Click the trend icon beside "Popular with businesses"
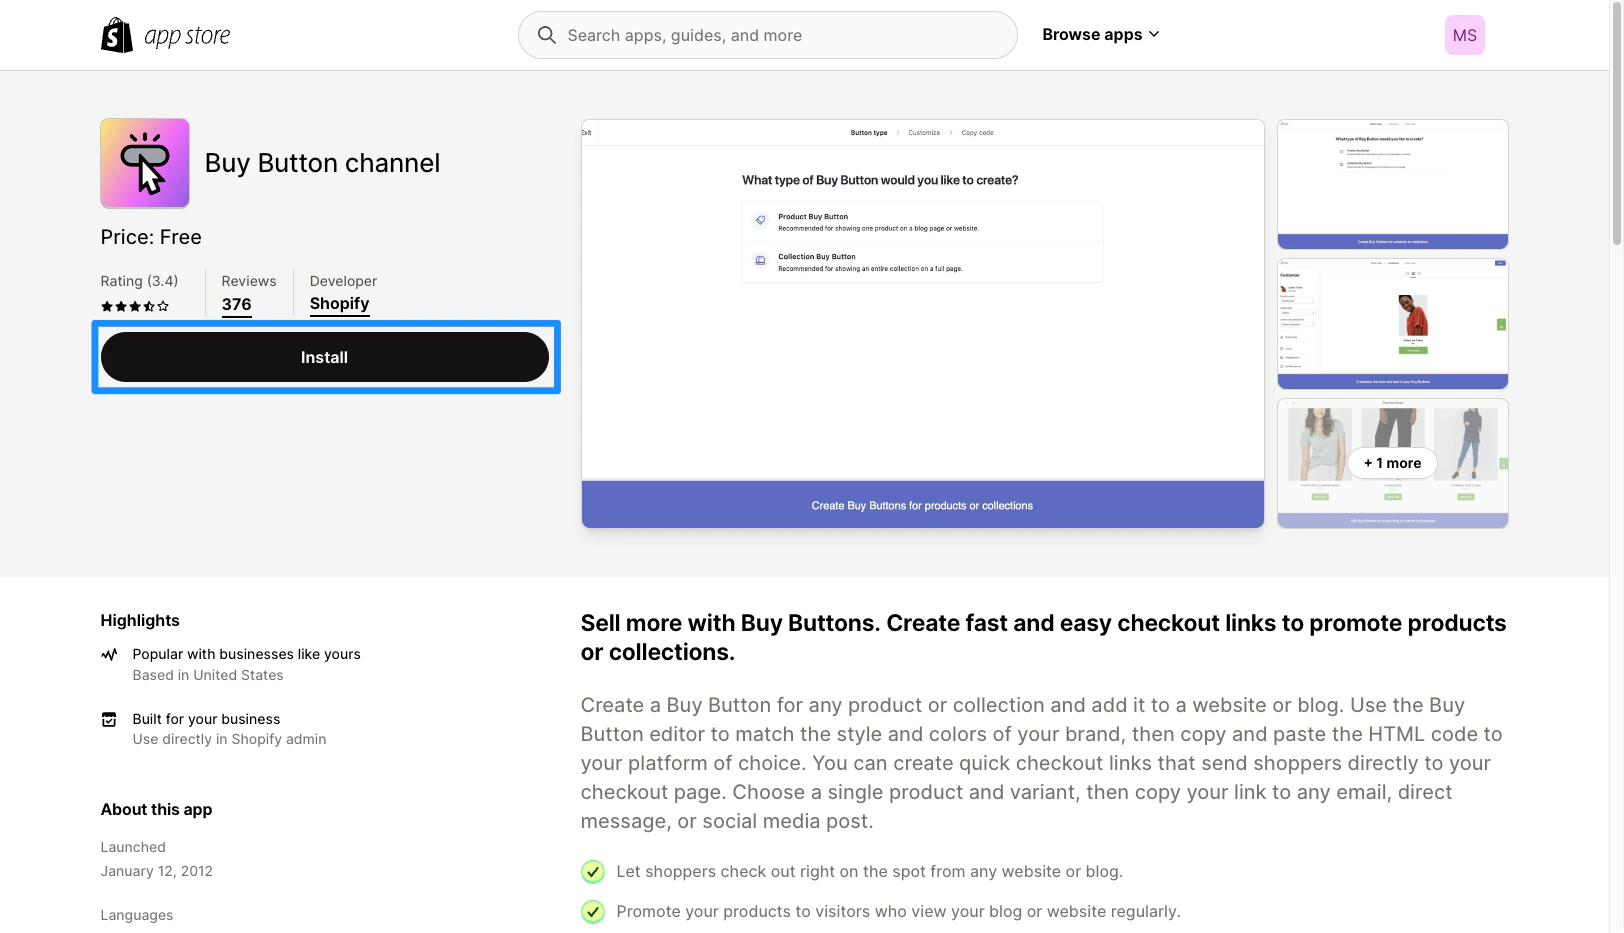Viewport: 1624px width, 933px height. tap(109, 654)
